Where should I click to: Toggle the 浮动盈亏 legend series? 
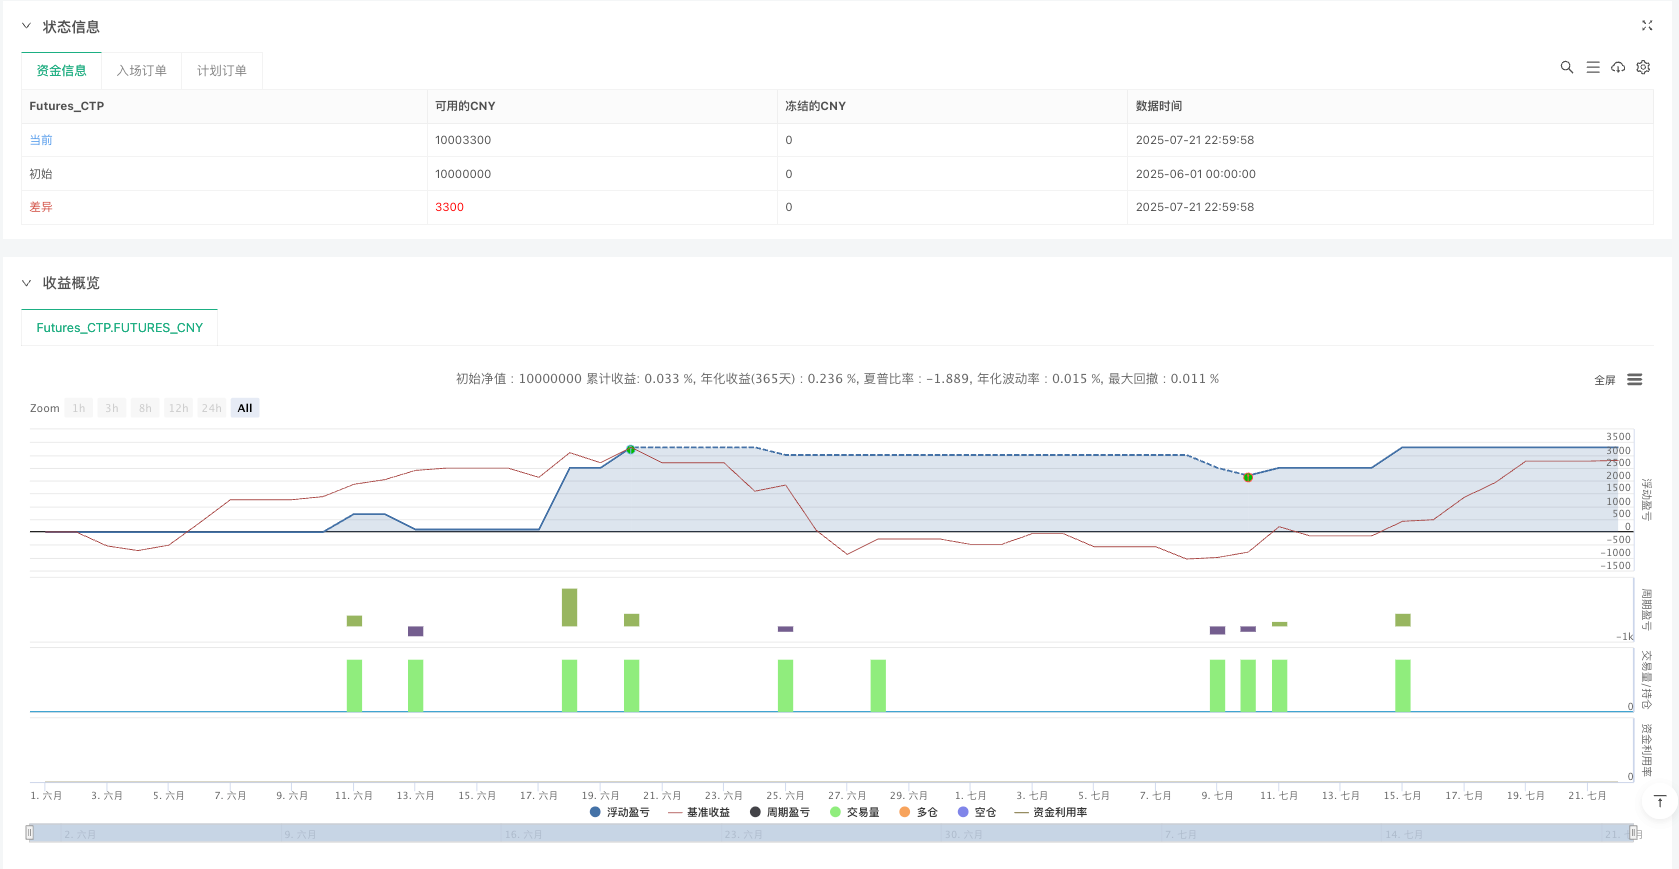tap(620, 812)
